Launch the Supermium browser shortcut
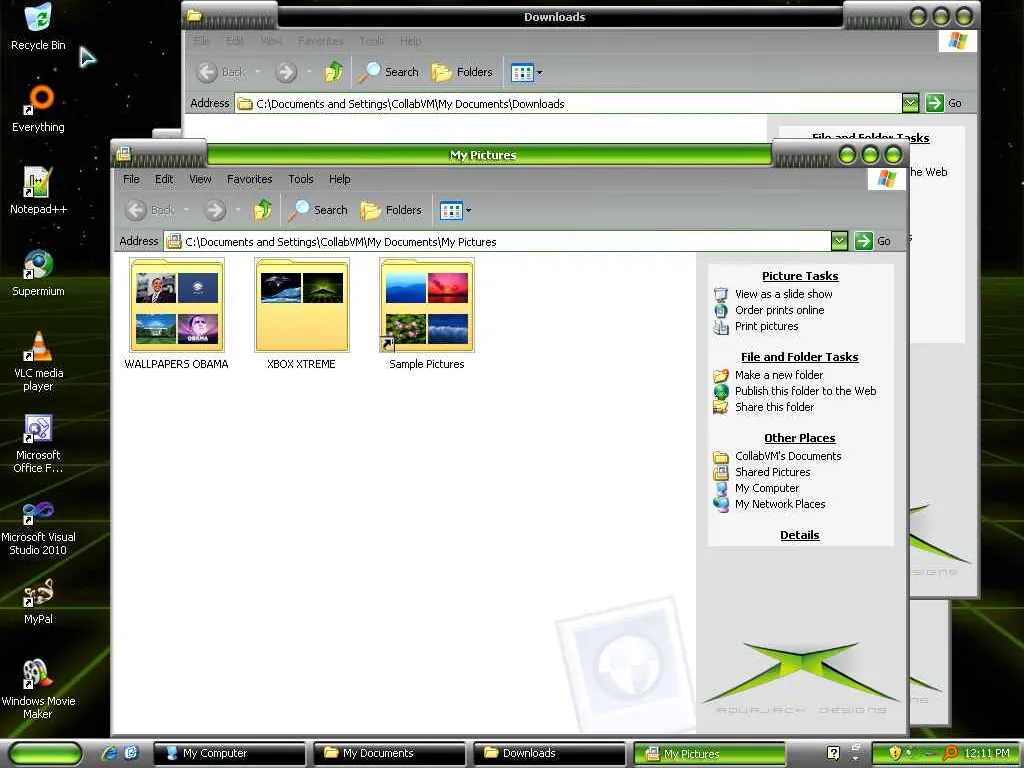This screenshot has width=1024, height=768. (x=38, y=273)
